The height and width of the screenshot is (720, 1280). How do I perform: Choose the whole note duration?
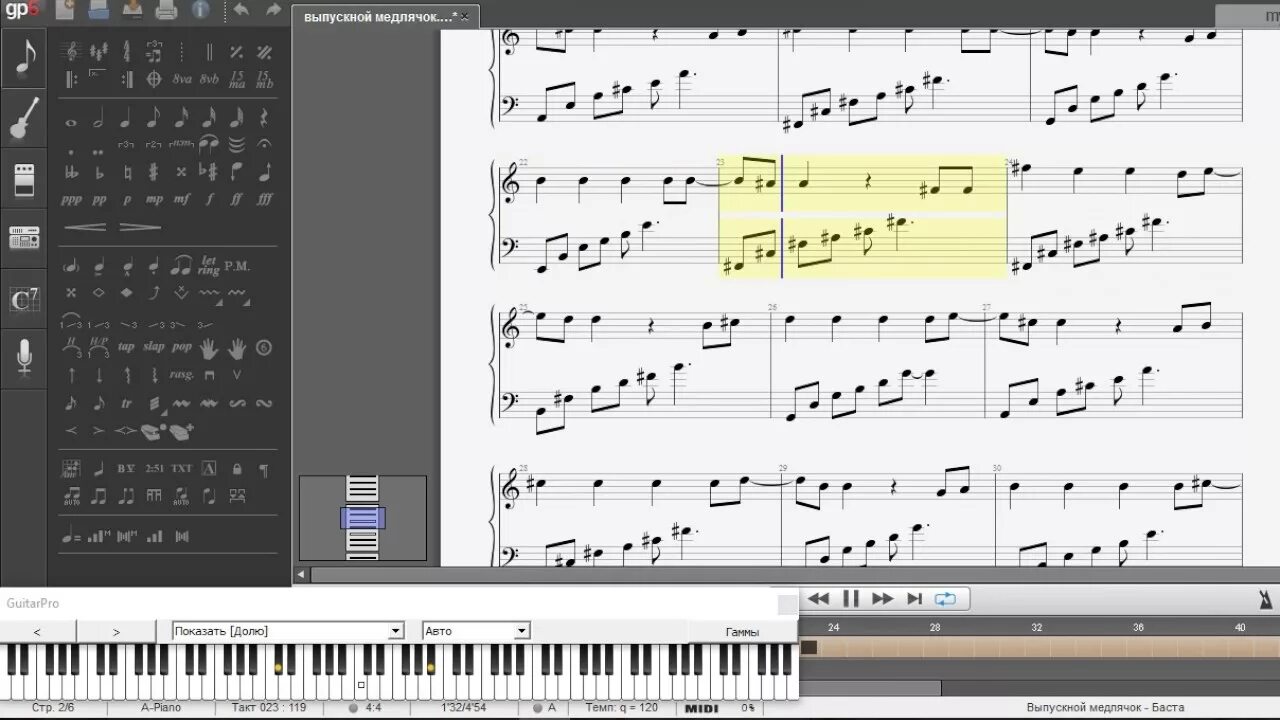click(71, 123)
